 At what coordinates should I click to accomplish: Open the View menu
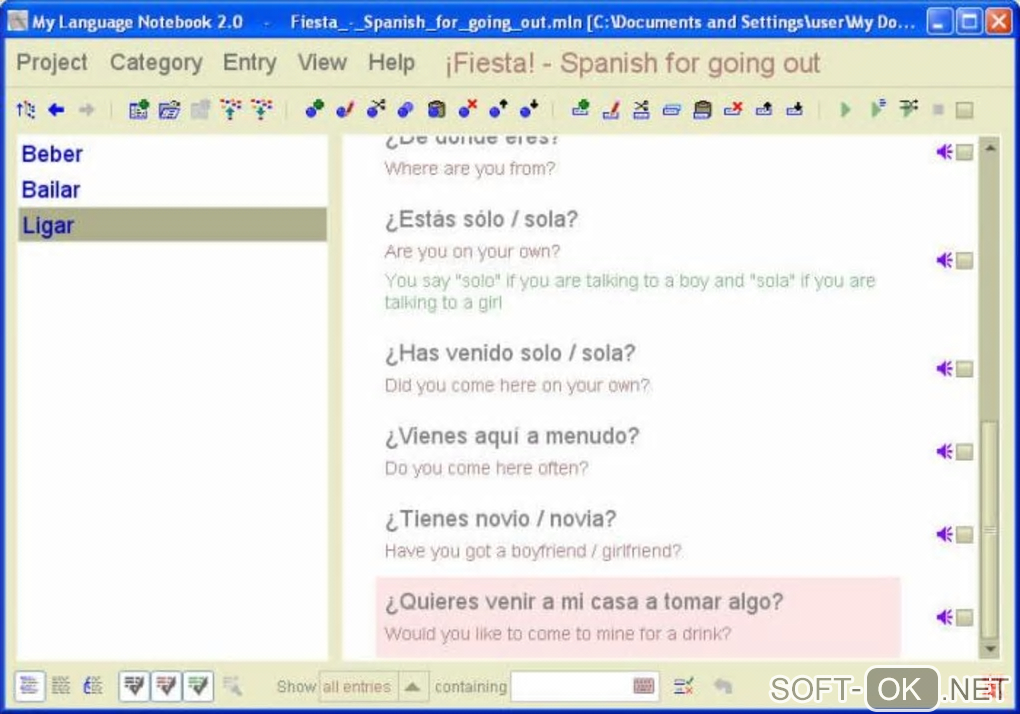322,63
